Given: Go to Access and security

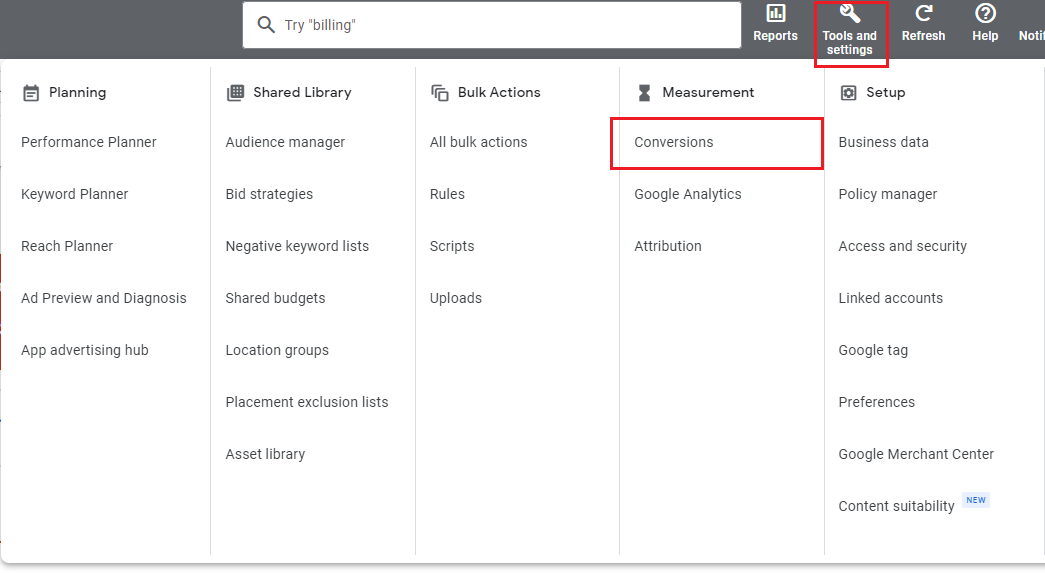Looking at the screenshot, I should (x=902, y=246).
